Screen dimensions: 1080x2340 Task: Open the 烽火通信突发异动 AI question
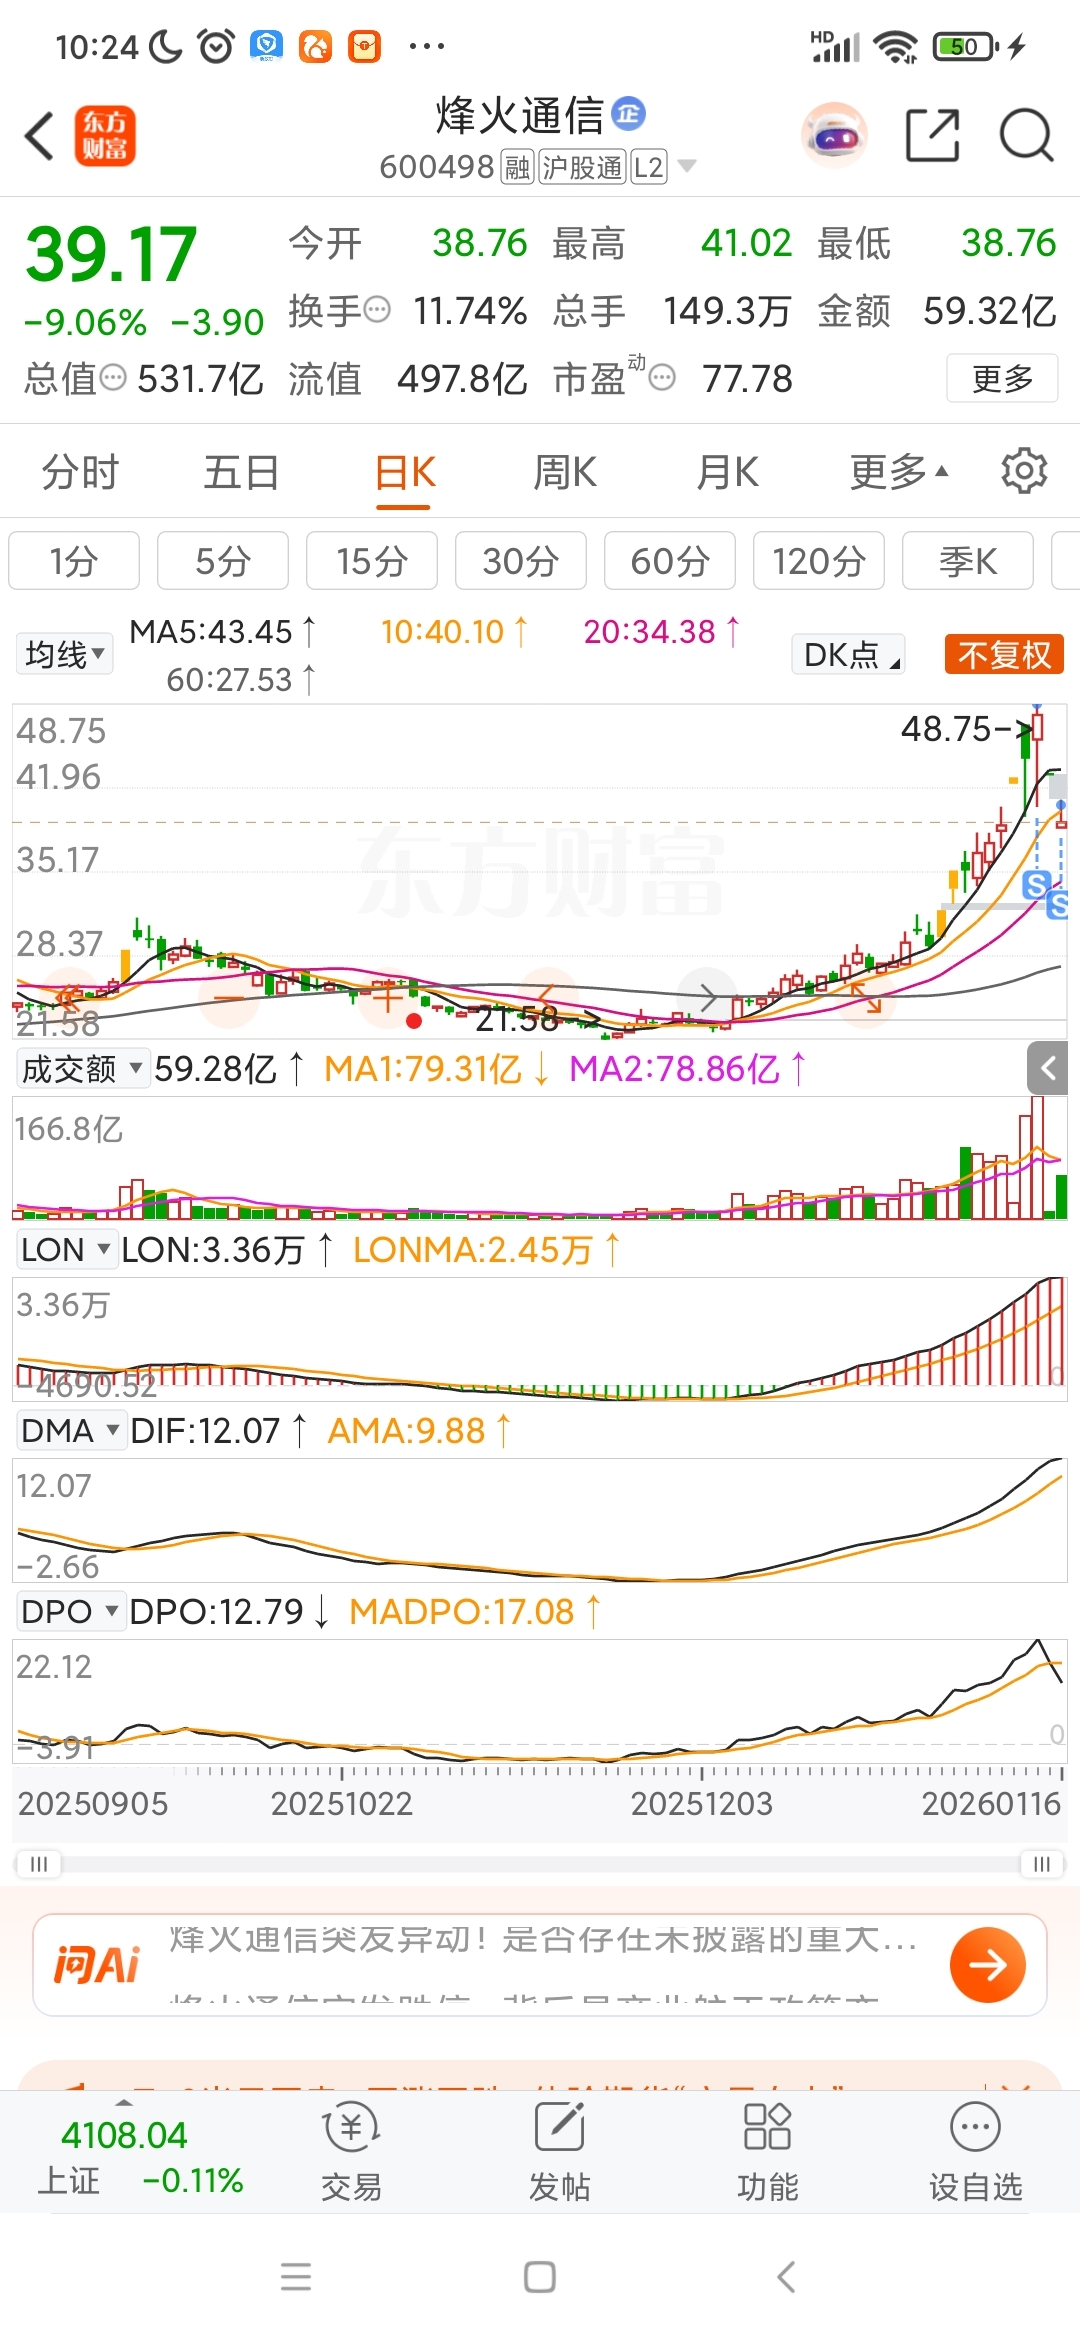pyautogui.click(x=542, y=1940)
